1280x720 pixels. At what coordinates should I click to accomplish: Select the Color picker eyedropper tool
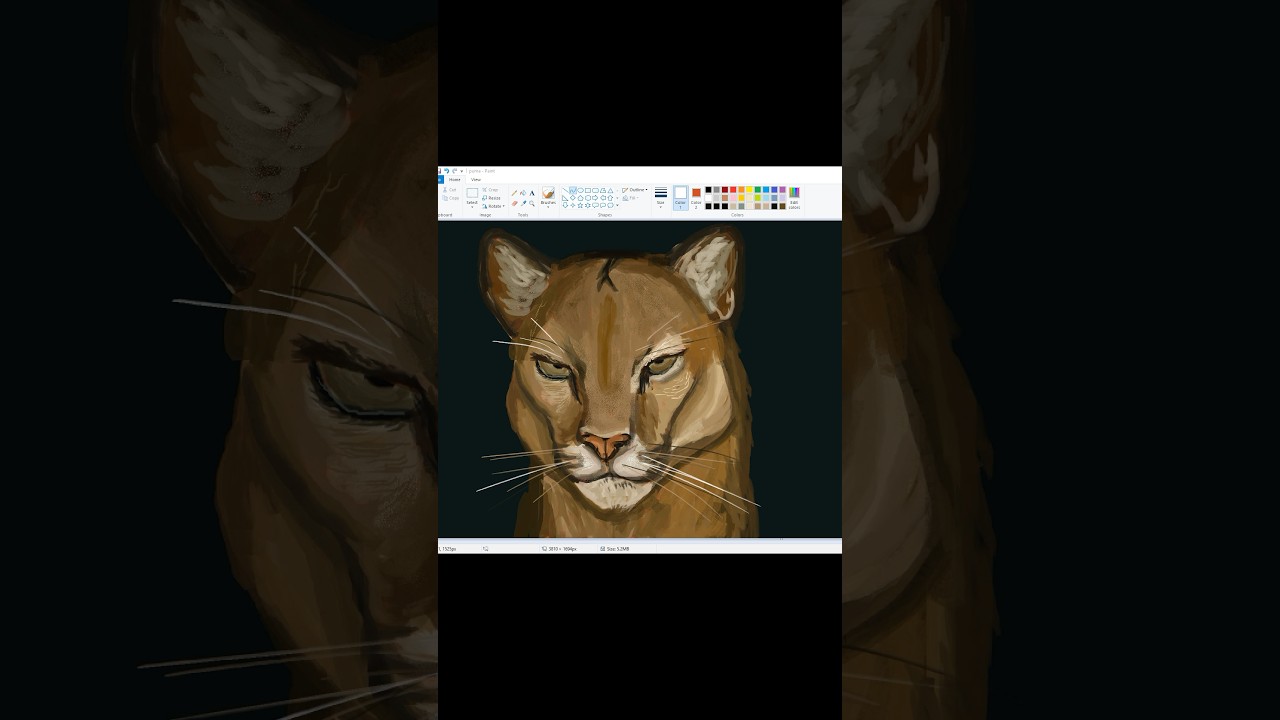[523, 203]
